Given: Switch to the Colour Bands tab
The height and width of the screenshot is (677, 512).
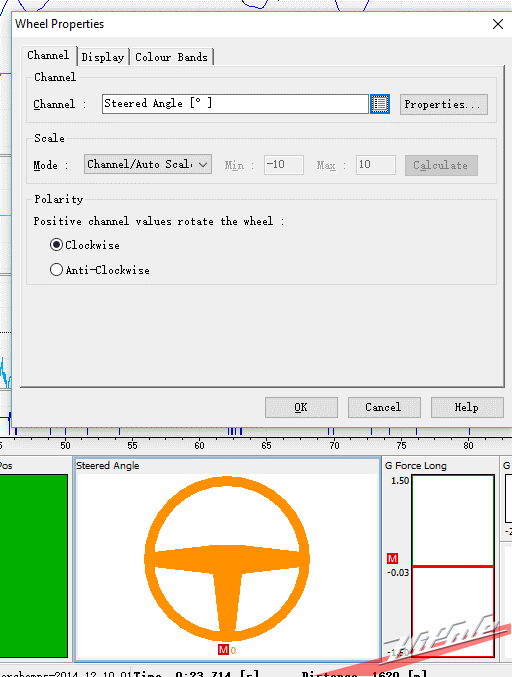Looking at the screenshot, I should click(171, 57).
